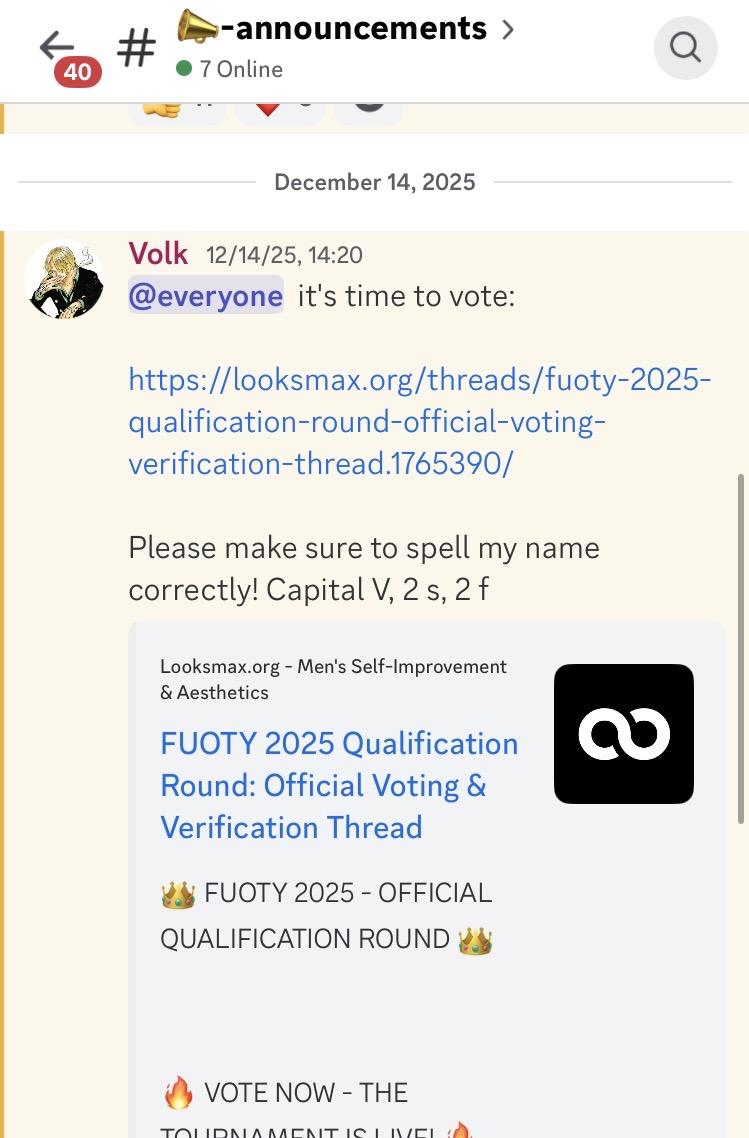Tap the Volk username
This screenshot has height=1138, width=749.
pyautogui.click(x=158, y=254)
